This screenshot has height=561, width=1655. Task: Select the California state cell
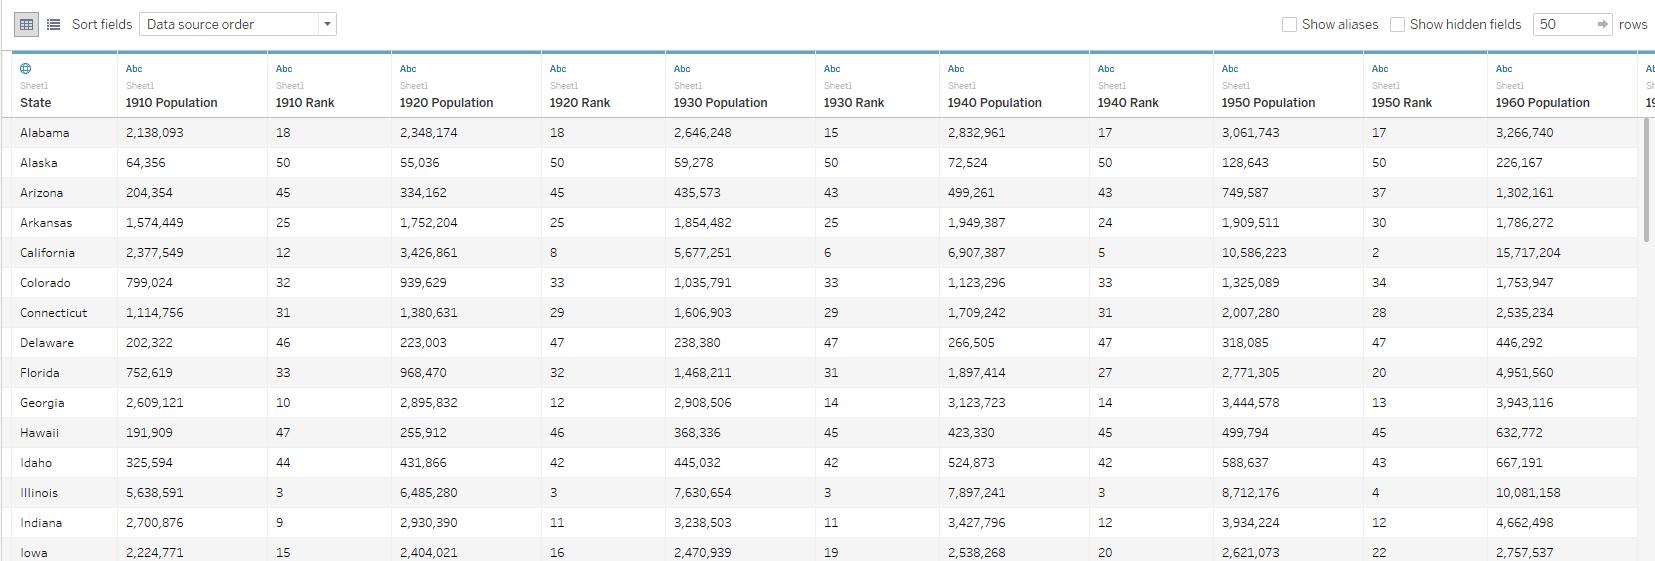pos(48,253)
